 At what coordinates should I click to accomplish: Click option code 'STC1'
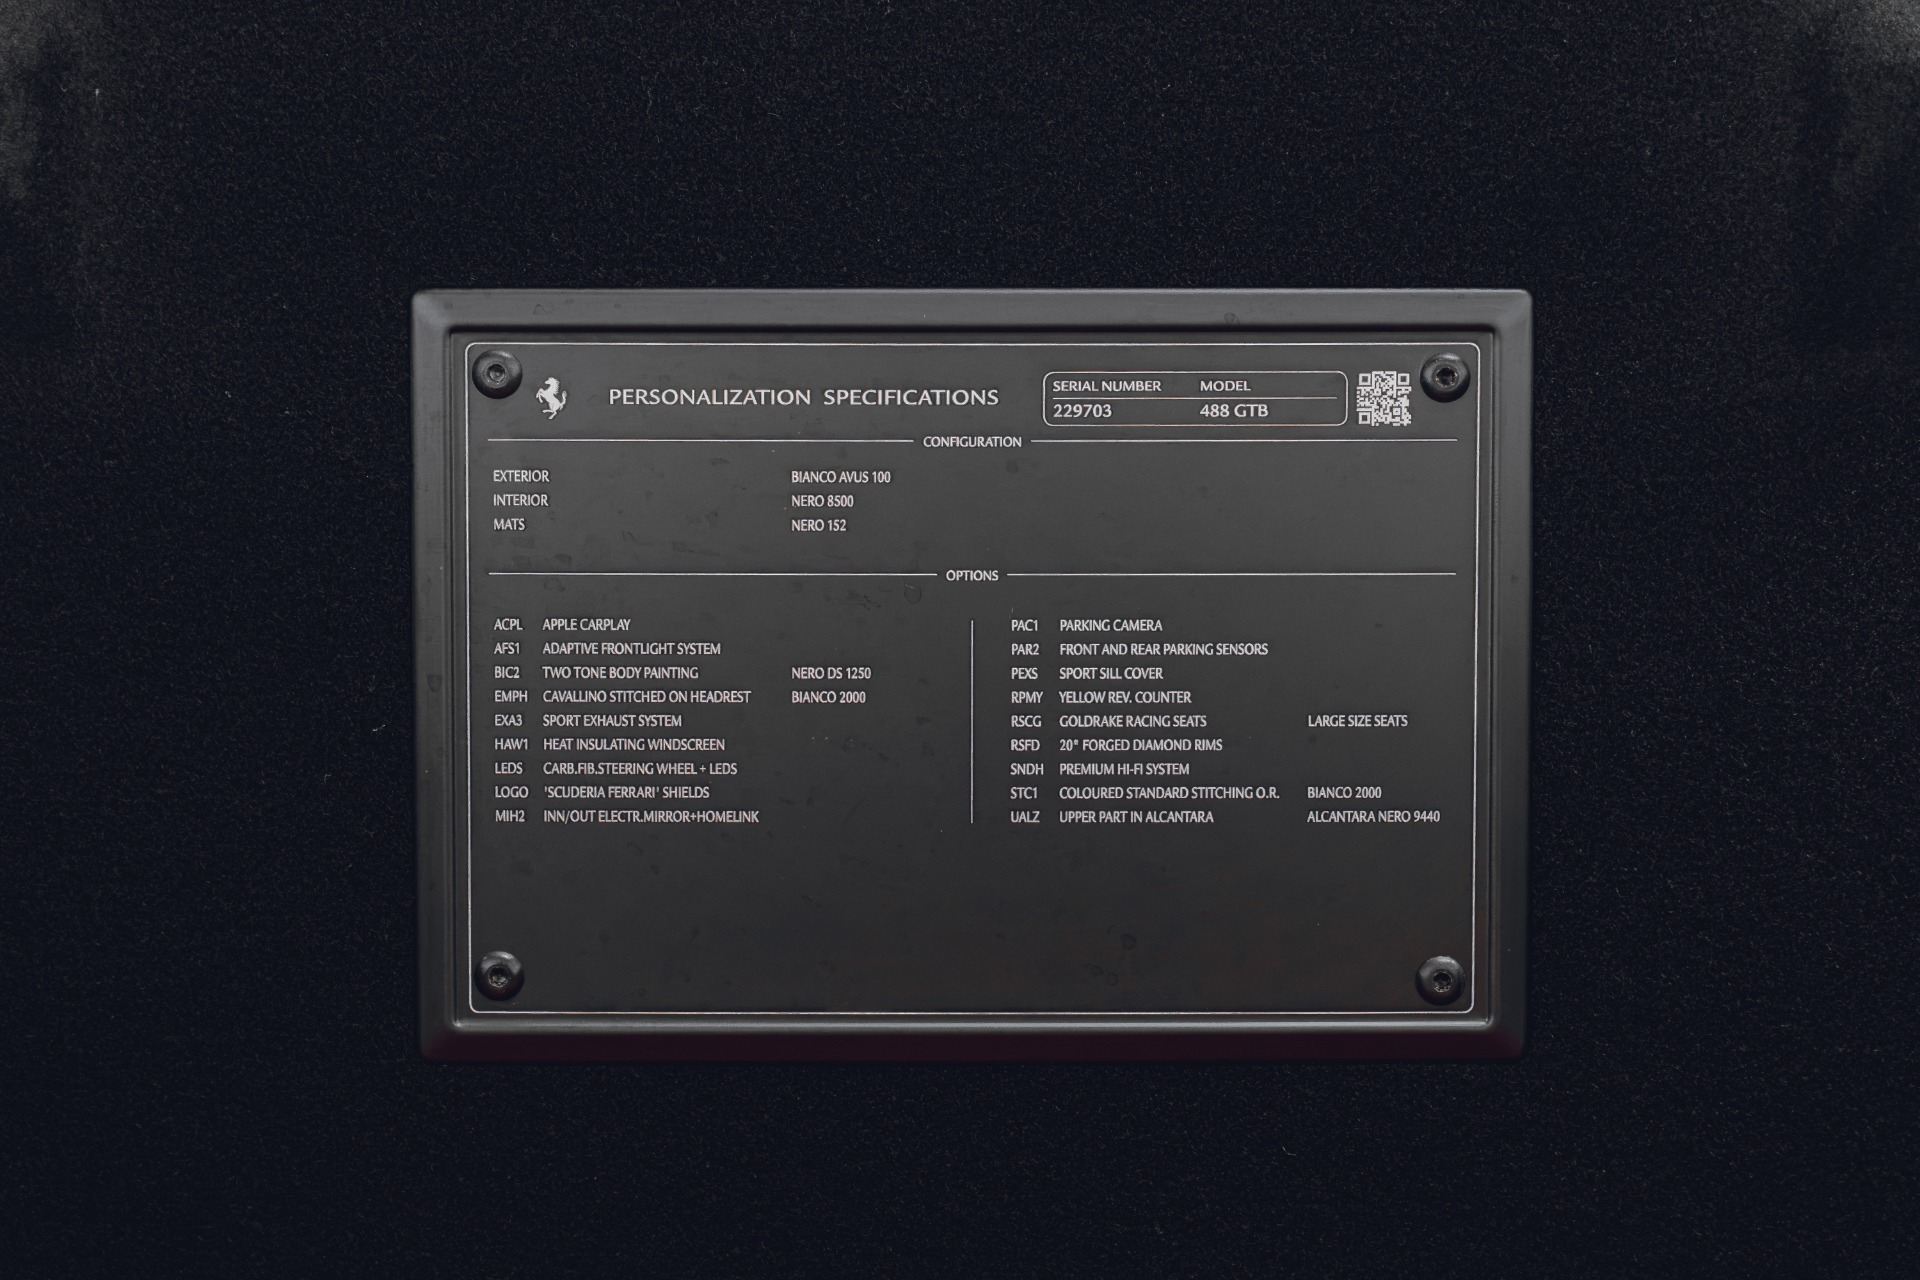(1024, 793)
